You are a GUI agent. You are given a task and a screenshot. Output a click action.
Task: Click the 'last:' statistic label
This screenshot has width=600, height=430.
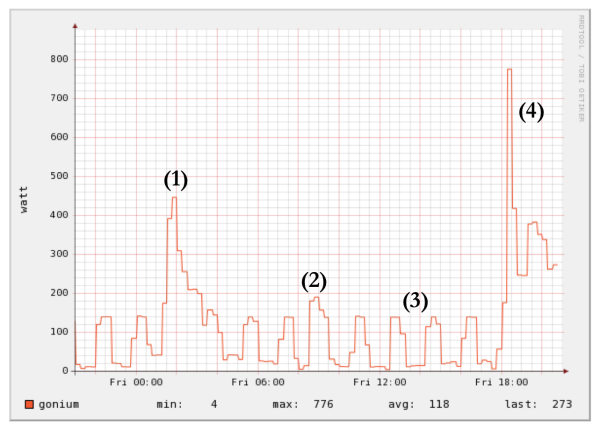[521, 404]
